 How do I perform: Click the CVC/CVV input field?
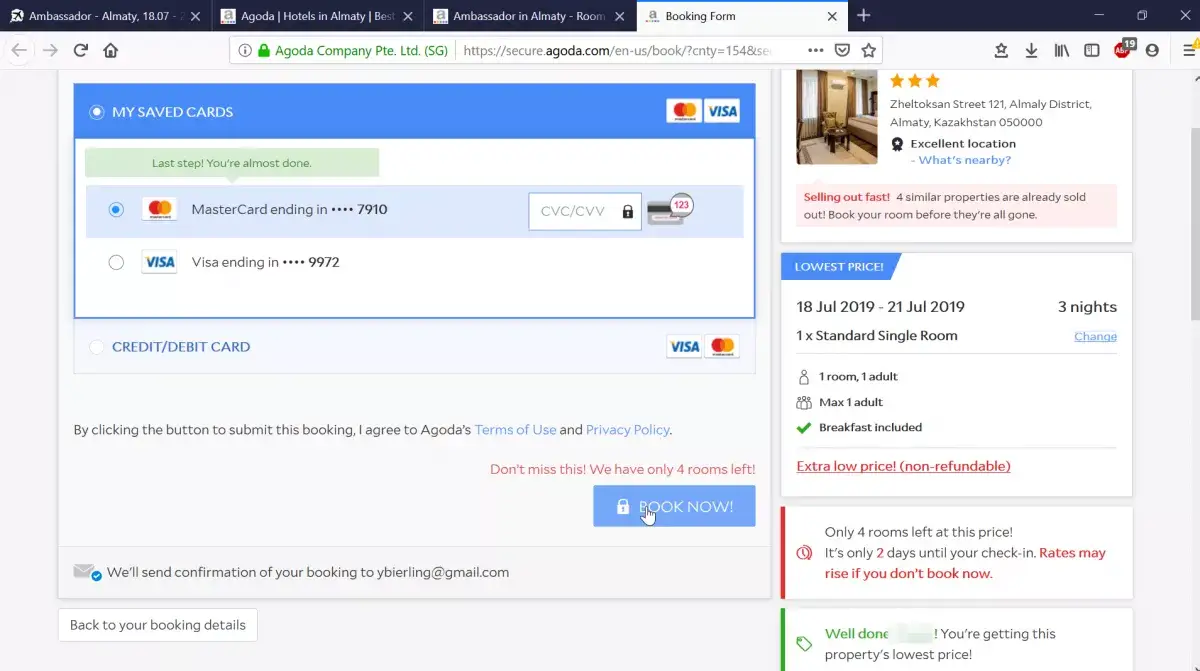click(585, 211)
